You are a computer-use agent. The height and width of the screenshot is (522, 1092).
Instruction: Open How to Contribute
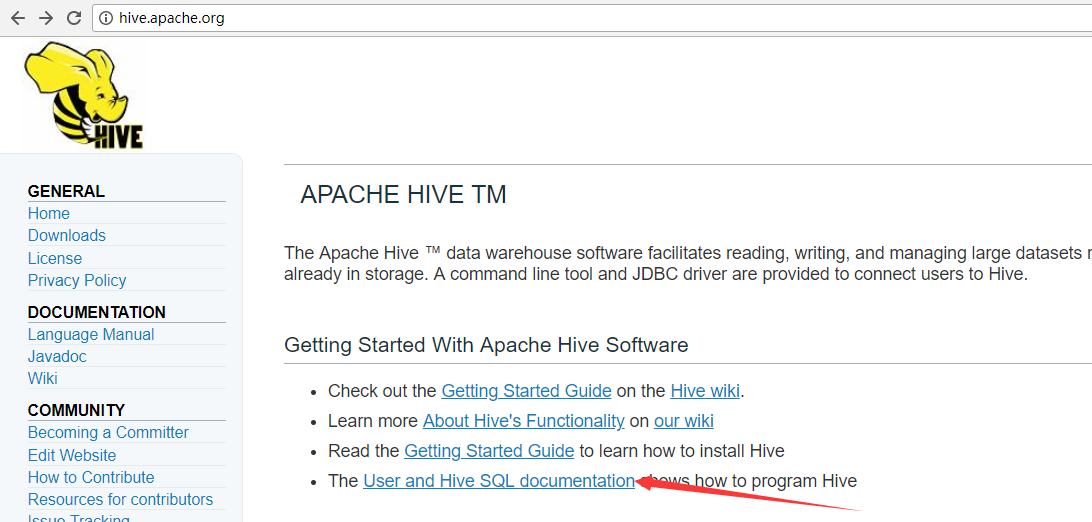(x=91, y=477)
